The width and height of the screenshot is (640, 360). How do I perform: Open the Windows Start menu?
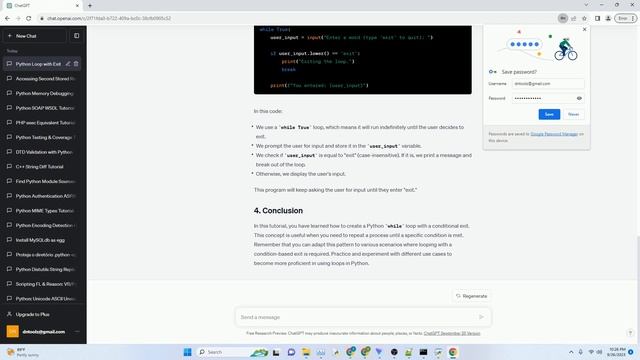click(187, 352)
